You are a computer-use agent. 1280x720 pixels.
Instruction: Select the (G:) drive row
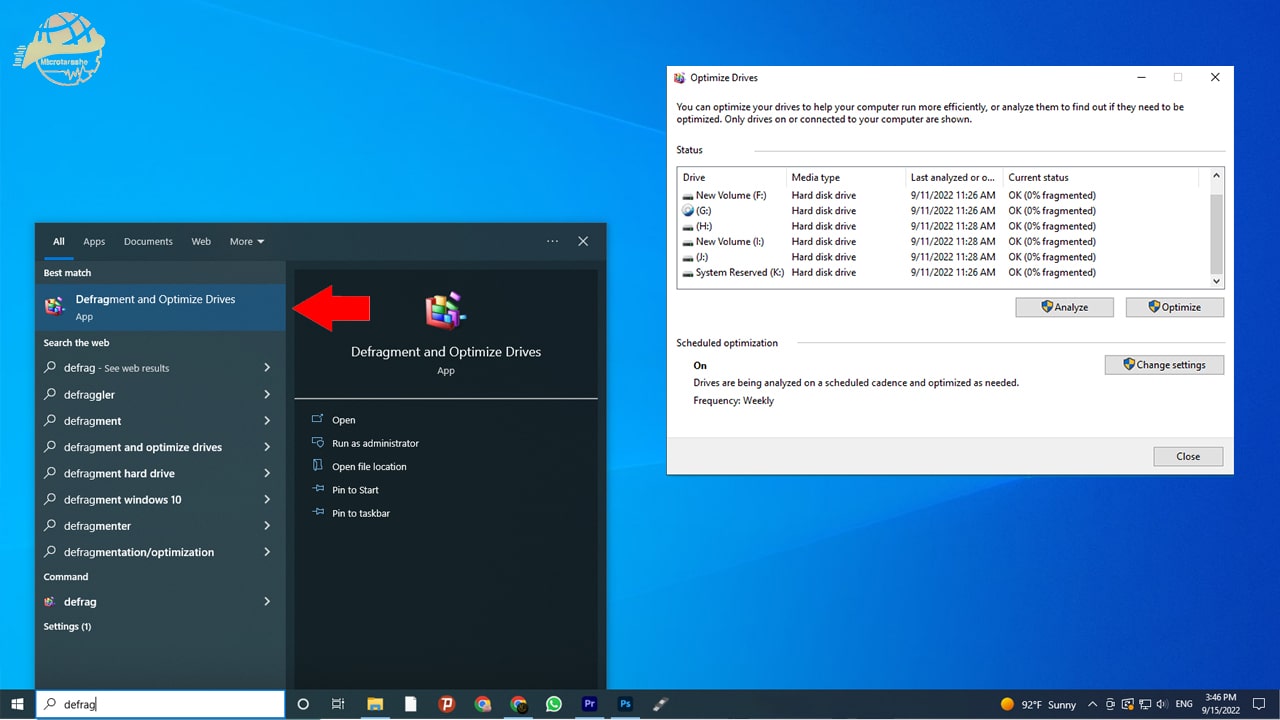(x=943, y=211)
